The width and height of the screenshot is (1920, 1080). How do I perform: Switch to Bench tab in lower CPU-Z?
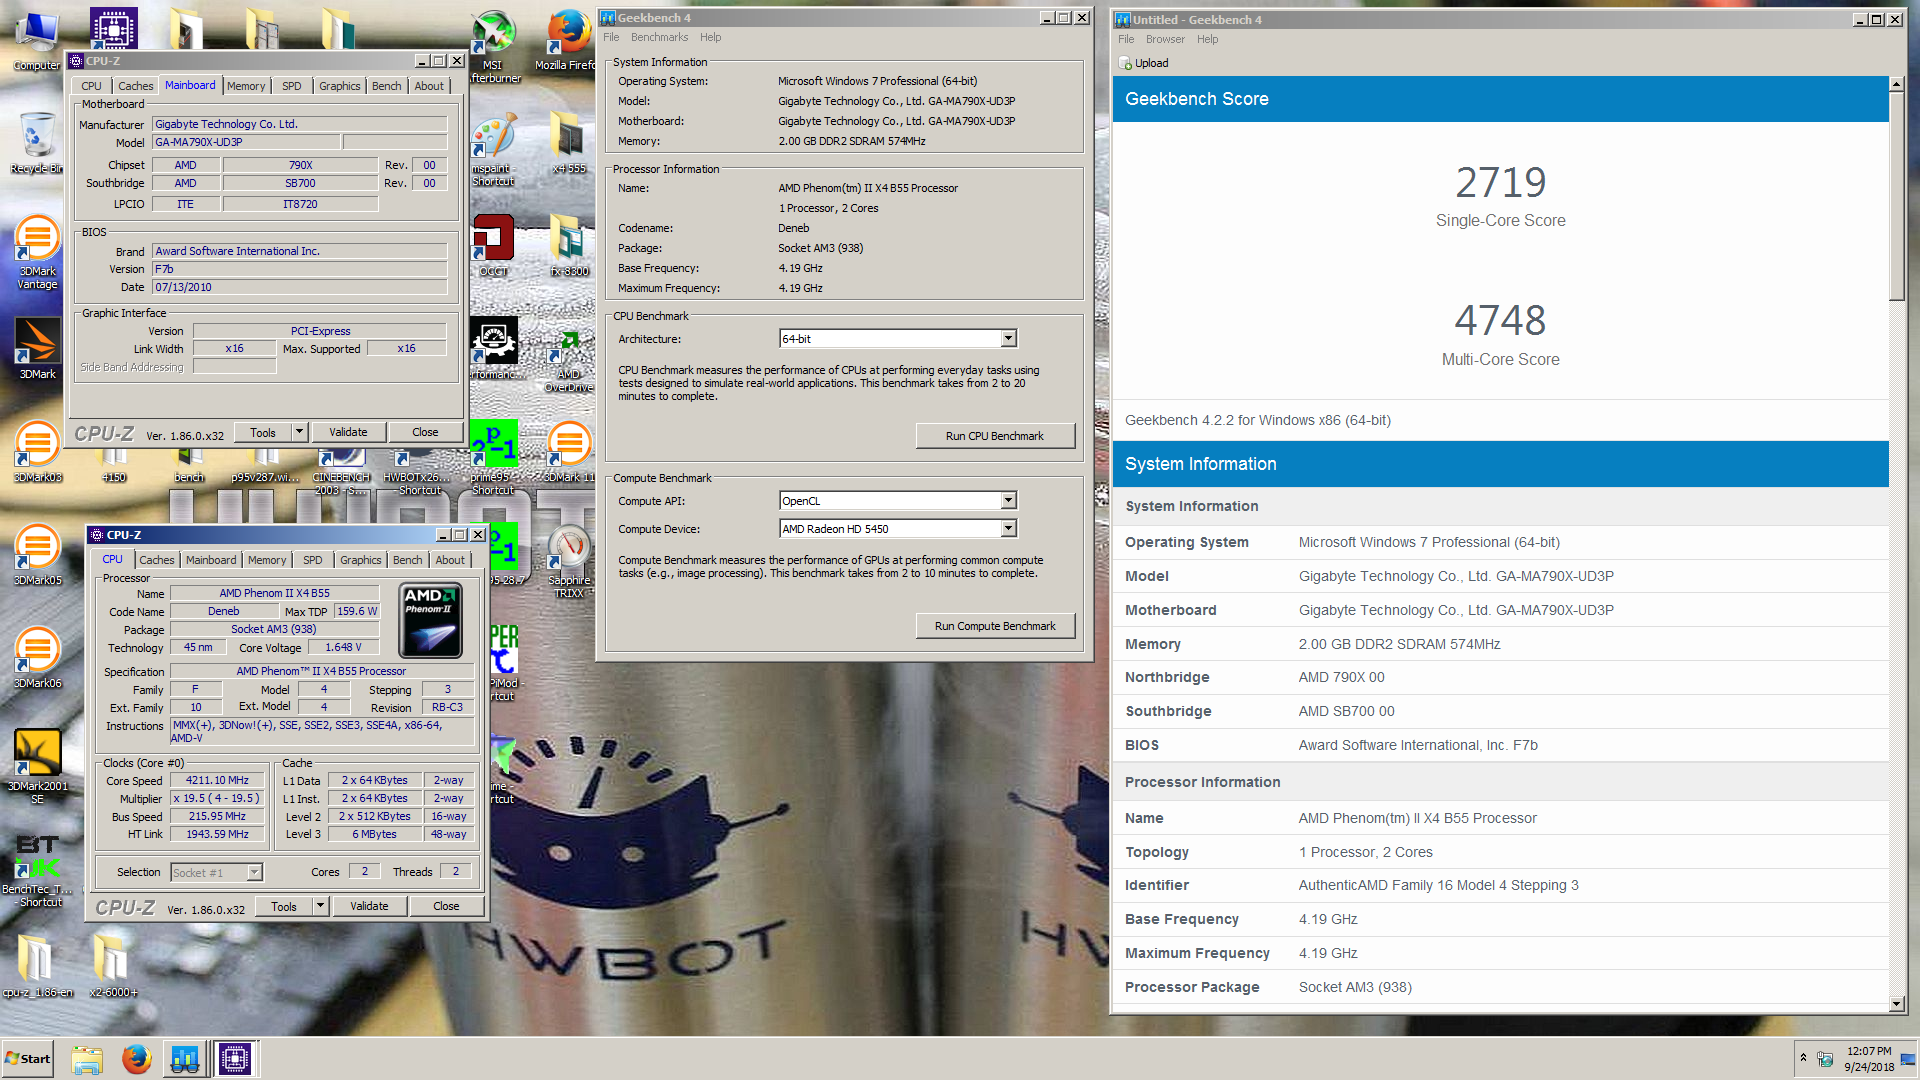(x=407, y=560)
